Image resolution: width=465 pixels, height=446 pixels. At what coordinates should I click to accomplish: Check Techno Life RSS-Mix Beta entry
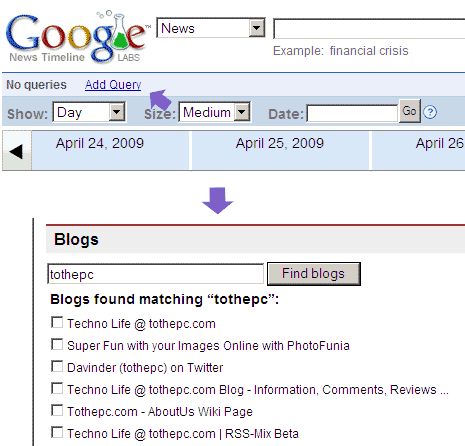(57, 432)
